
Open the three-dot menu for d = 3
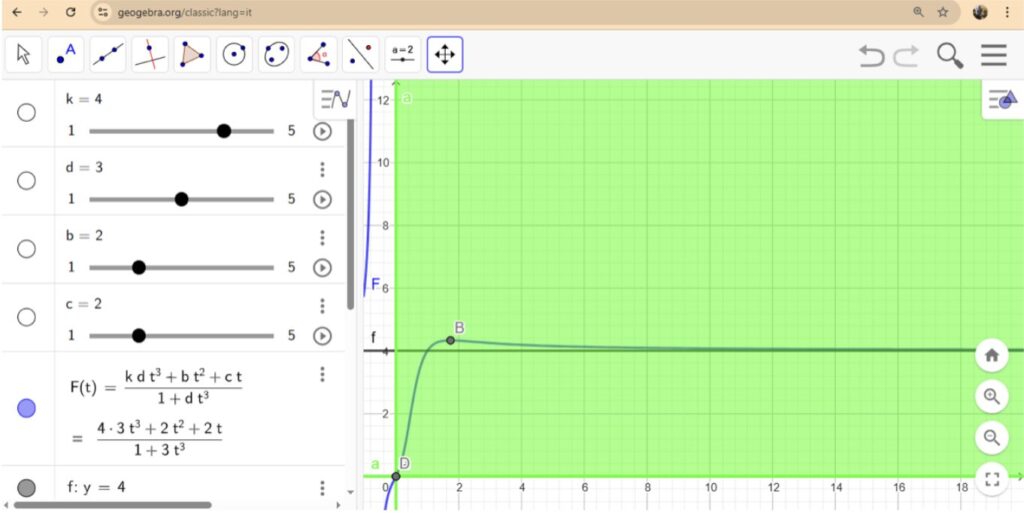tap(322, 169)
